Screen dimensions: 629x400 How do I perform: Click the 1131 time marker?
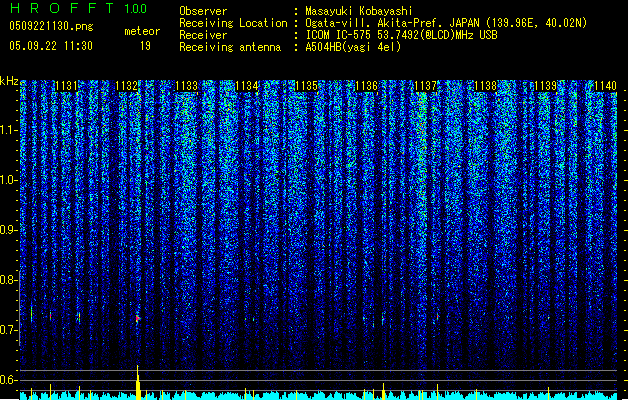[x=66, y=86]
